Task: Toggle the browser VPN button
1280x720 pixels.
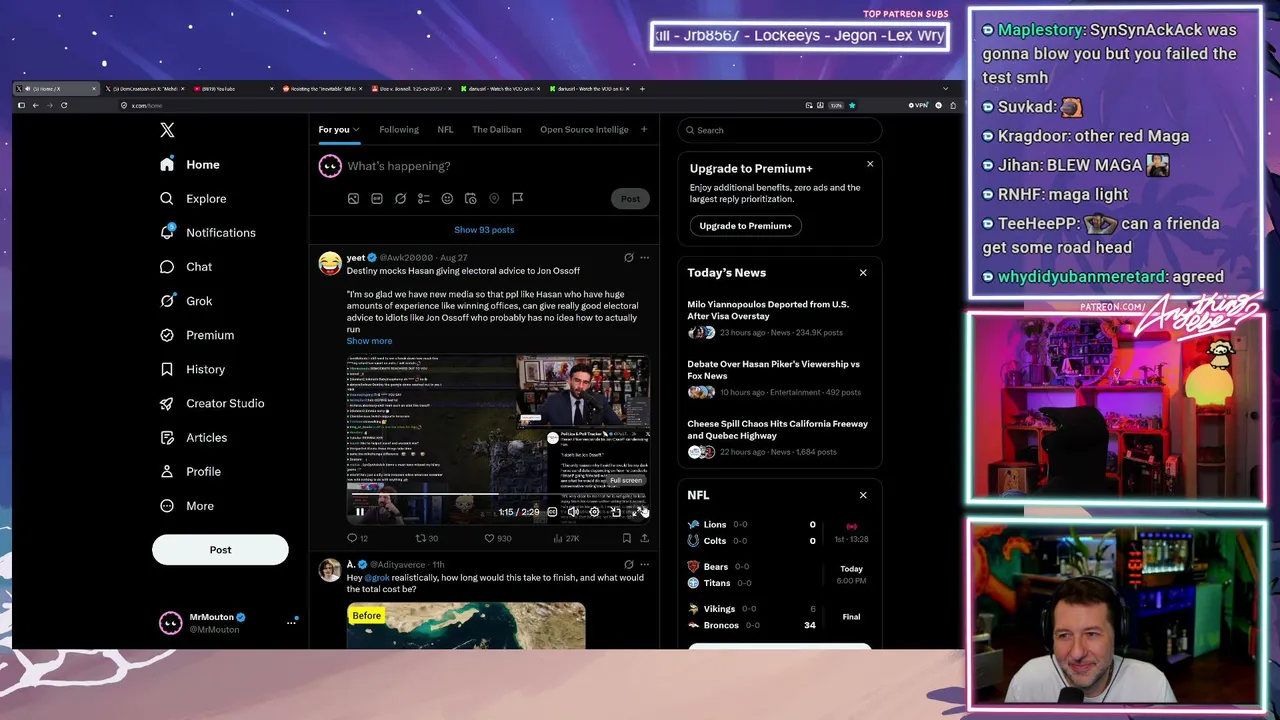Action: coord(919,105)
